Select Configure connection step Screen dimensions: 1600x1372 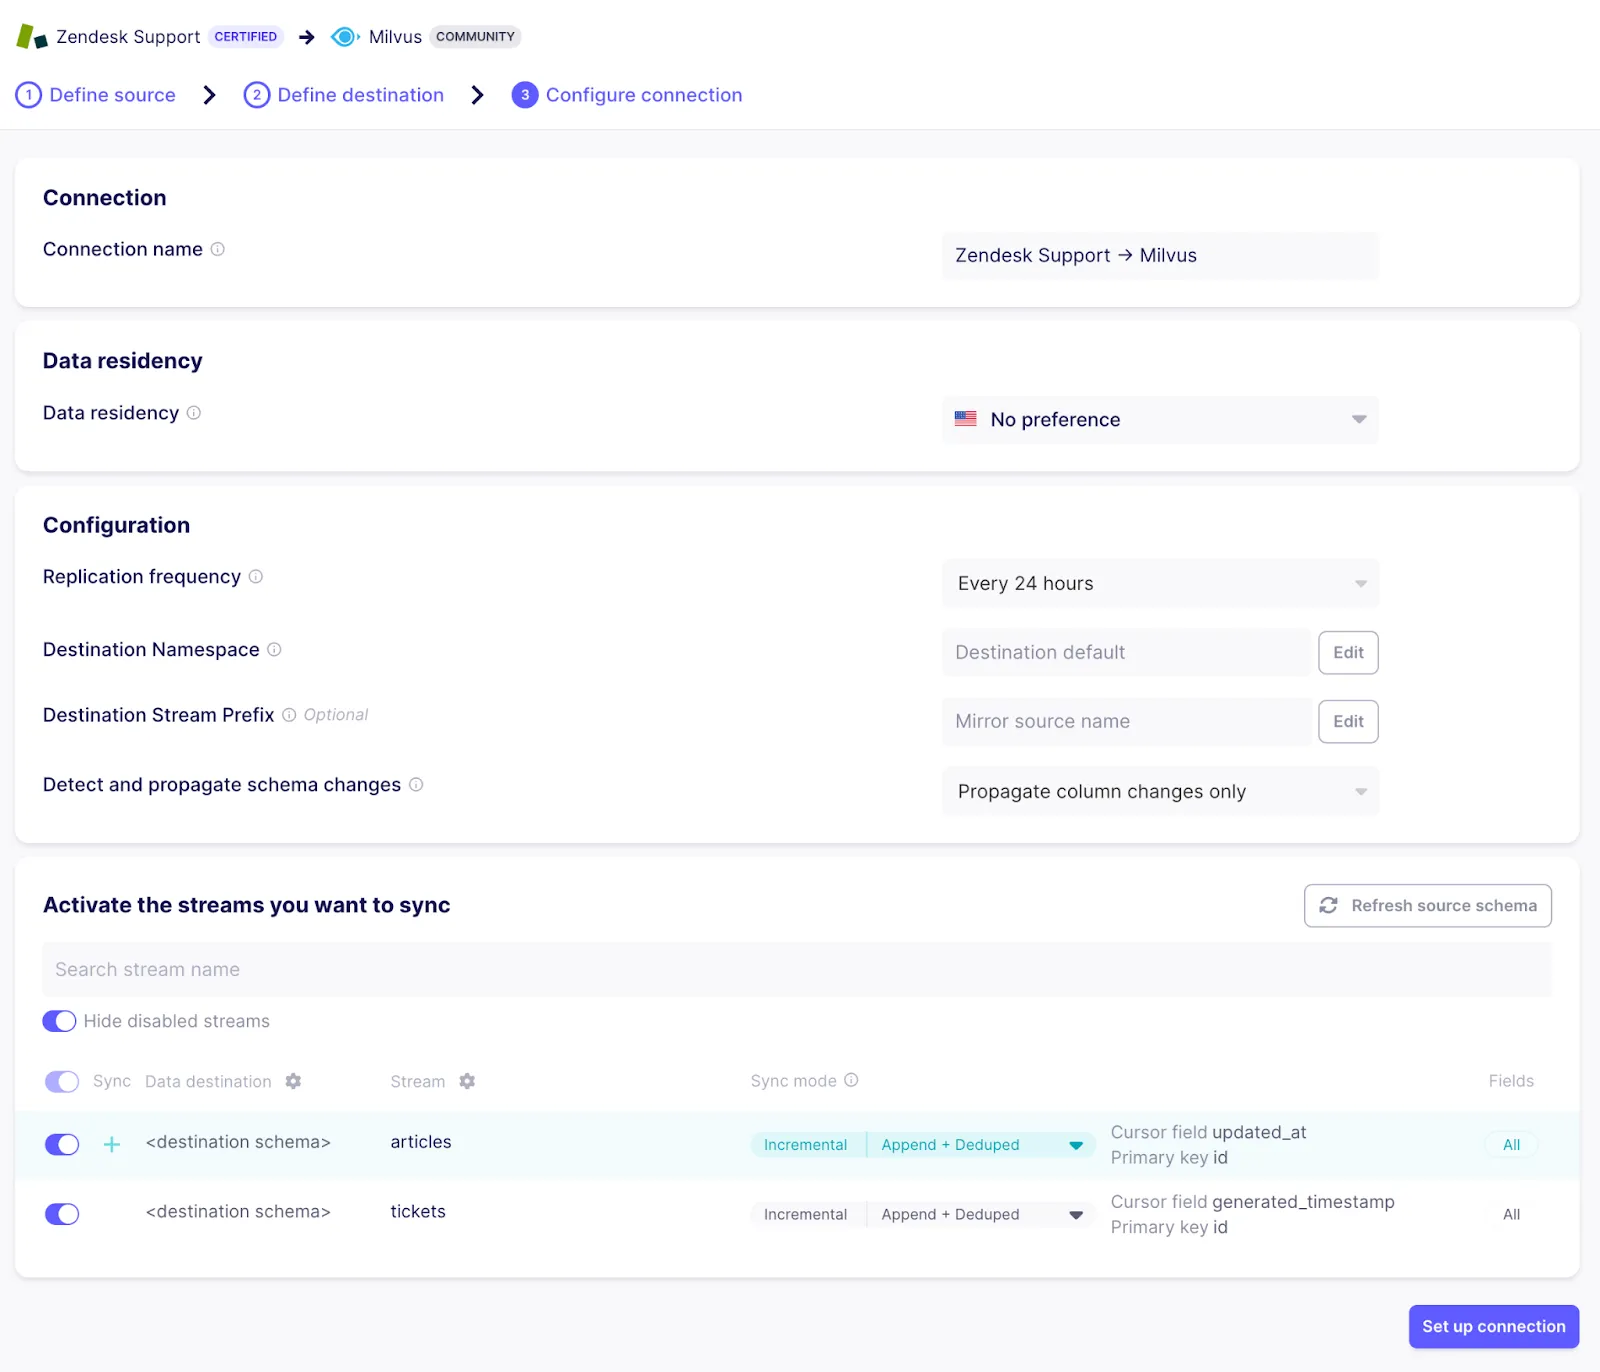coord(644,95)
